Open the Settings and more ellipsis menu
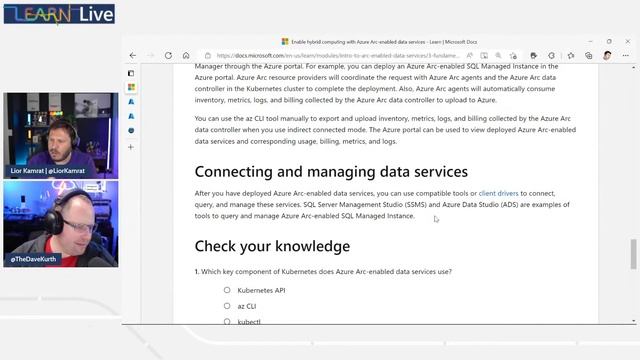The image size is (640, 360). point(626,56)
